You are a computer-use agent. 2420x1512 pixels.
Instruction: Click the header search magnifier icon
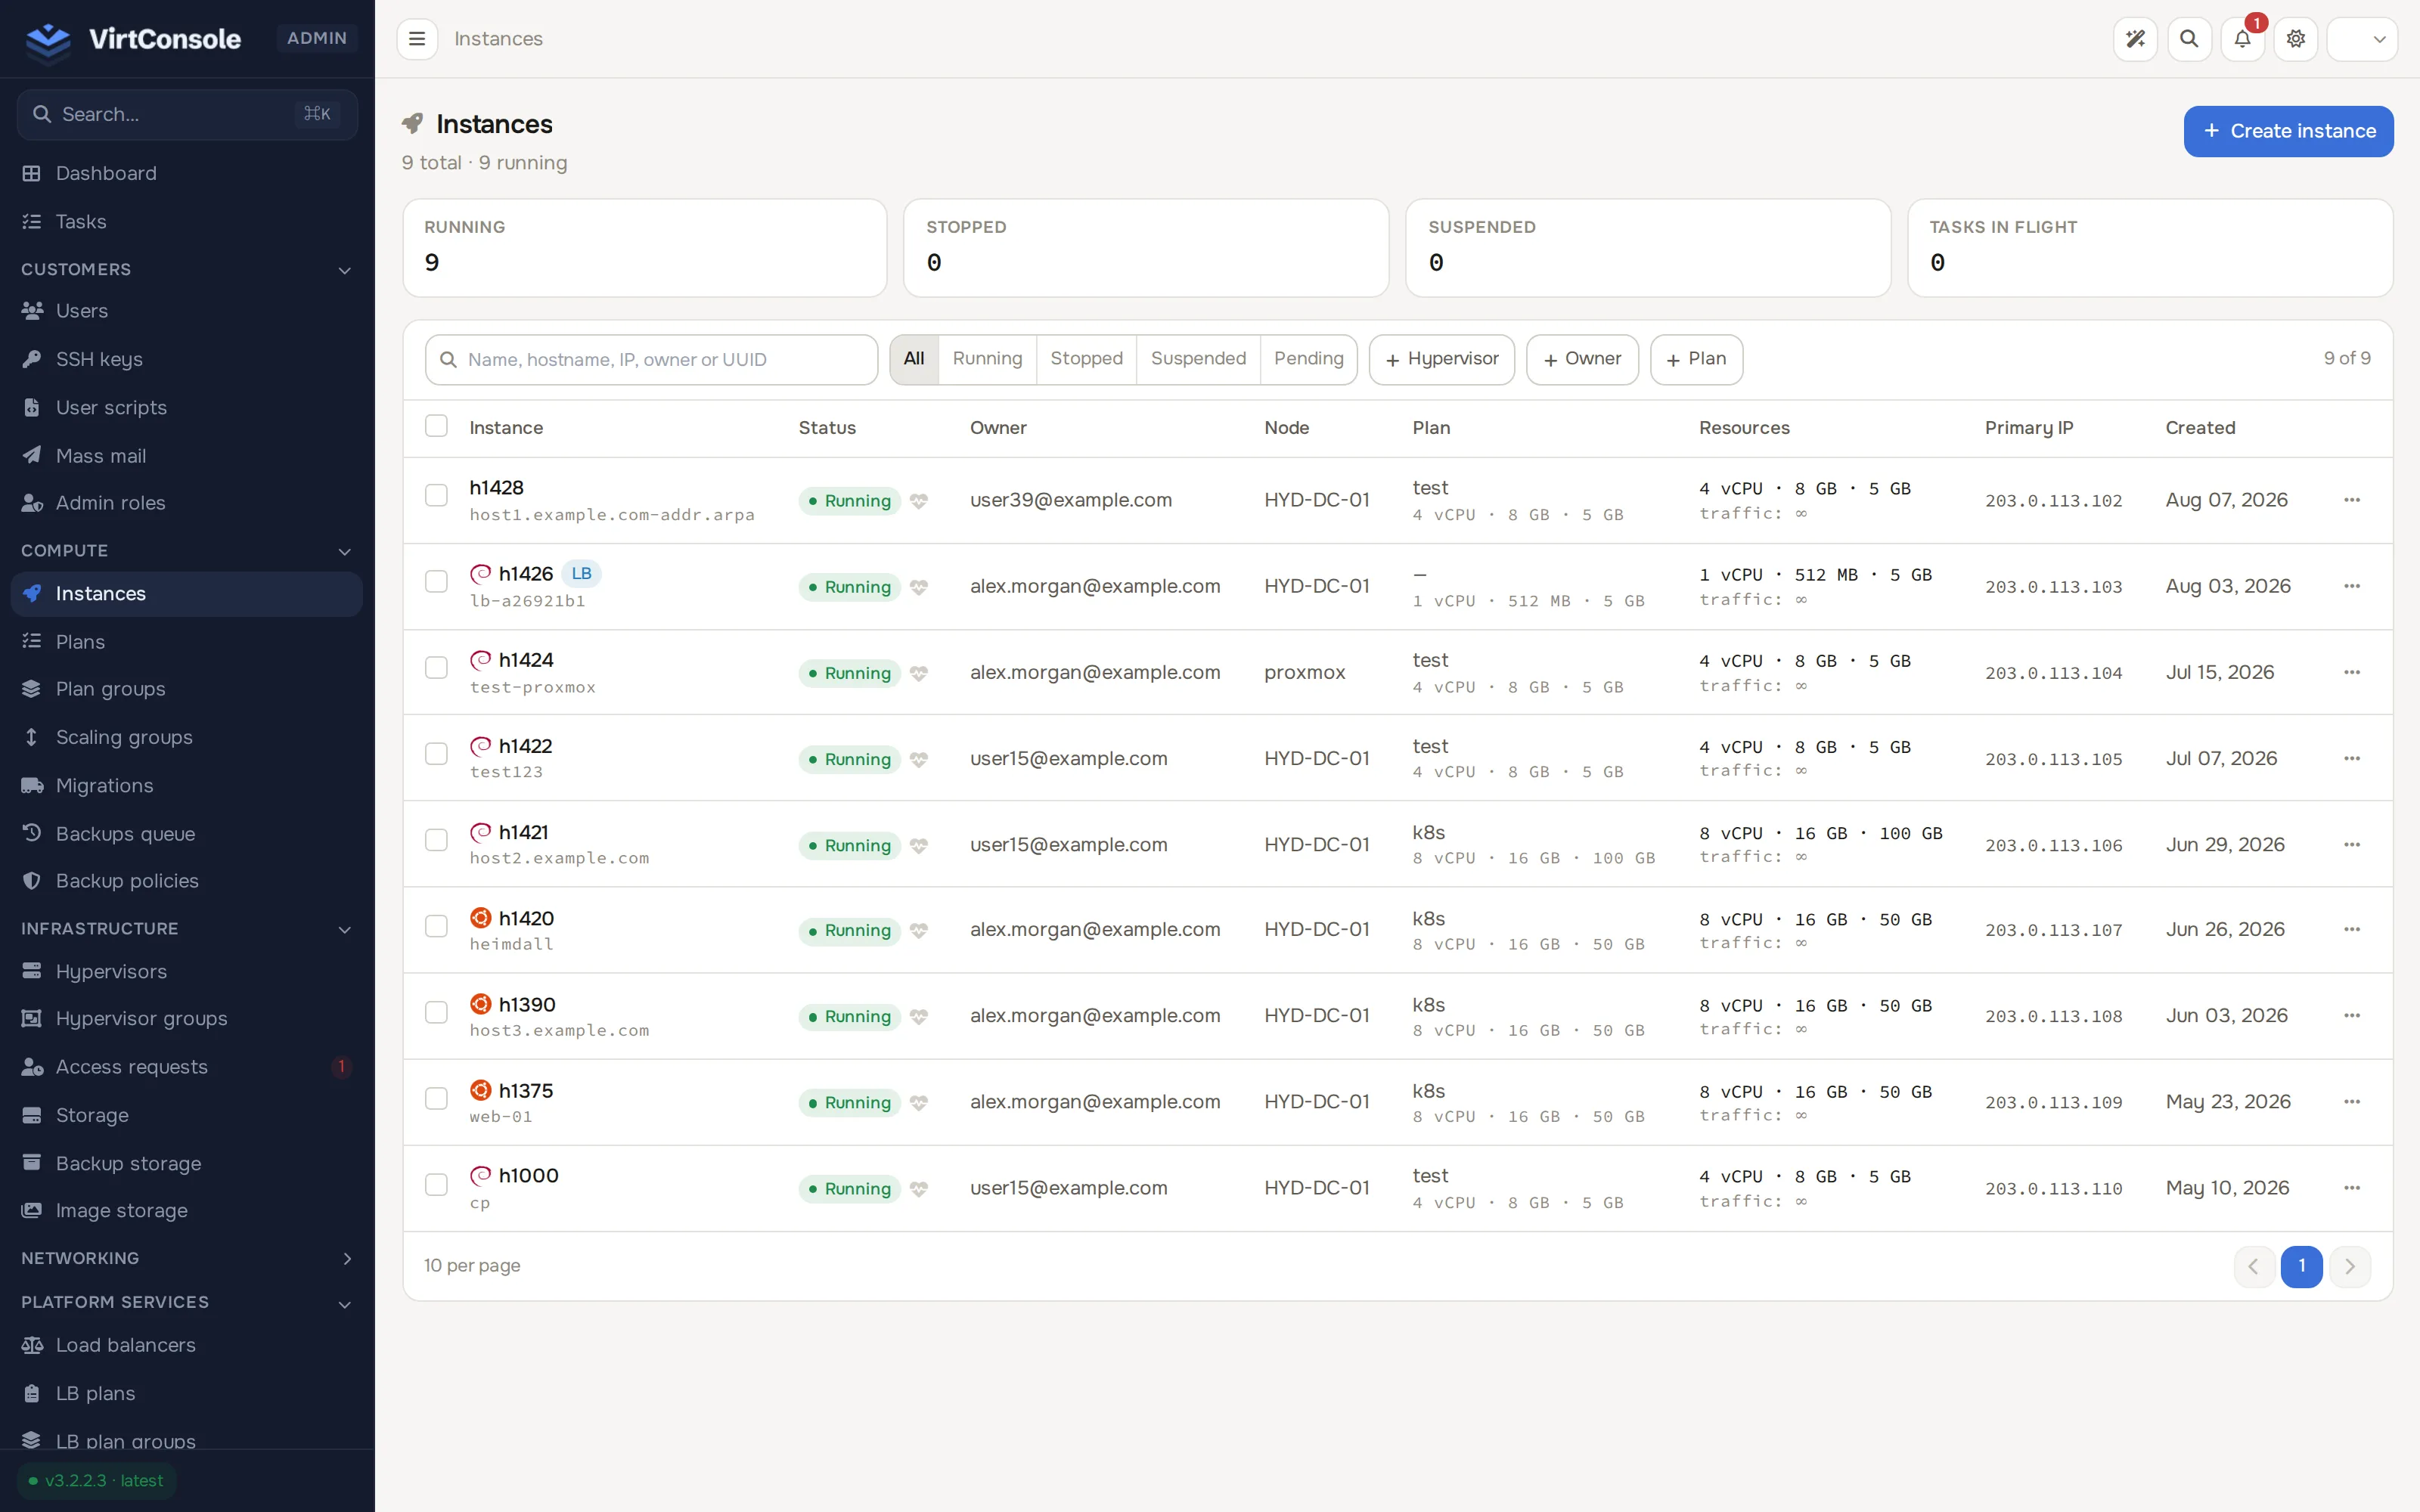2189,39
